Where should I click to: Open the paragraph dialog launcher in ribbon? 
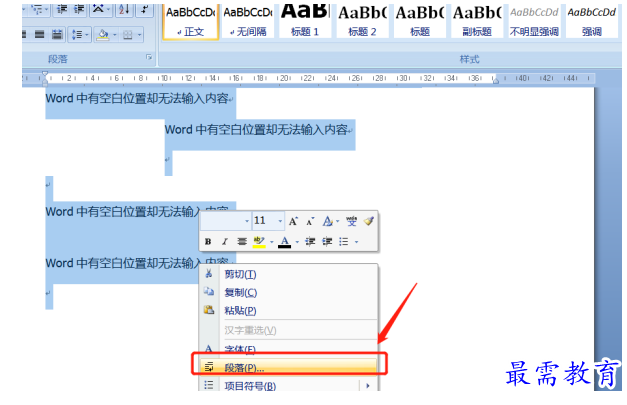[149, 58]
